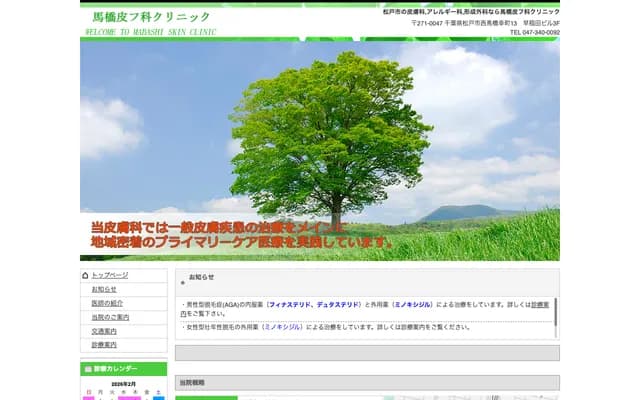Go to 当院のご案内 page
This screenshot has height=400, width=640.
coord(110,317)
